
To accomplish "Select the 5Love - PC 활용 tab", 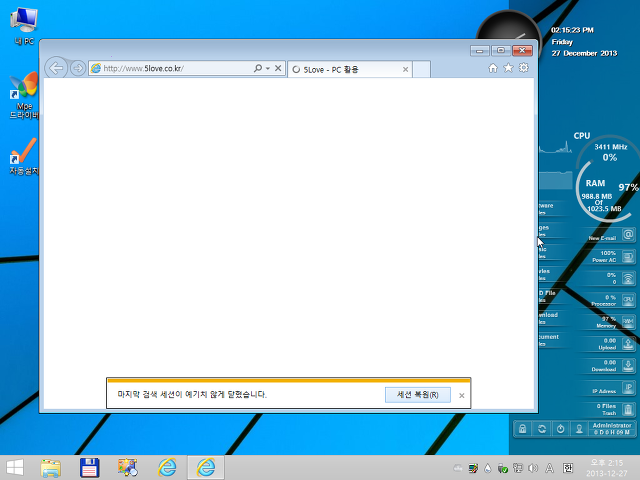I will 348,69.
